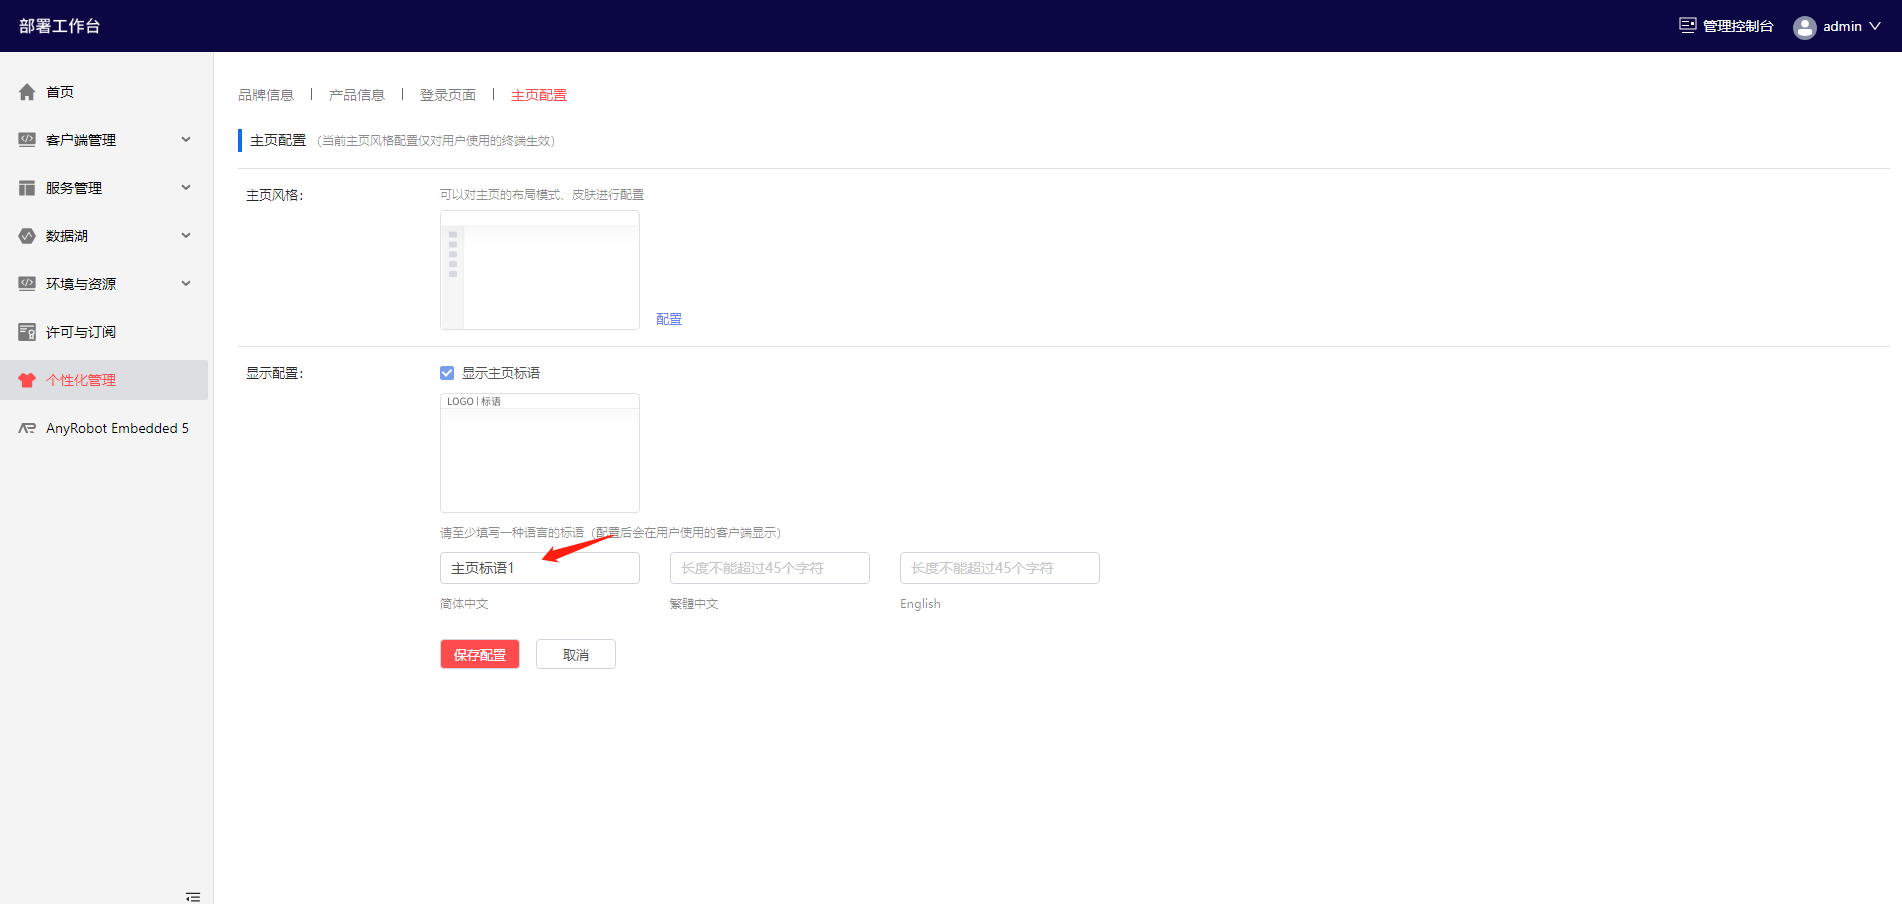
Task: Click the home icon in sidebar
Action: pyautogui.click(x=27, y=92)
